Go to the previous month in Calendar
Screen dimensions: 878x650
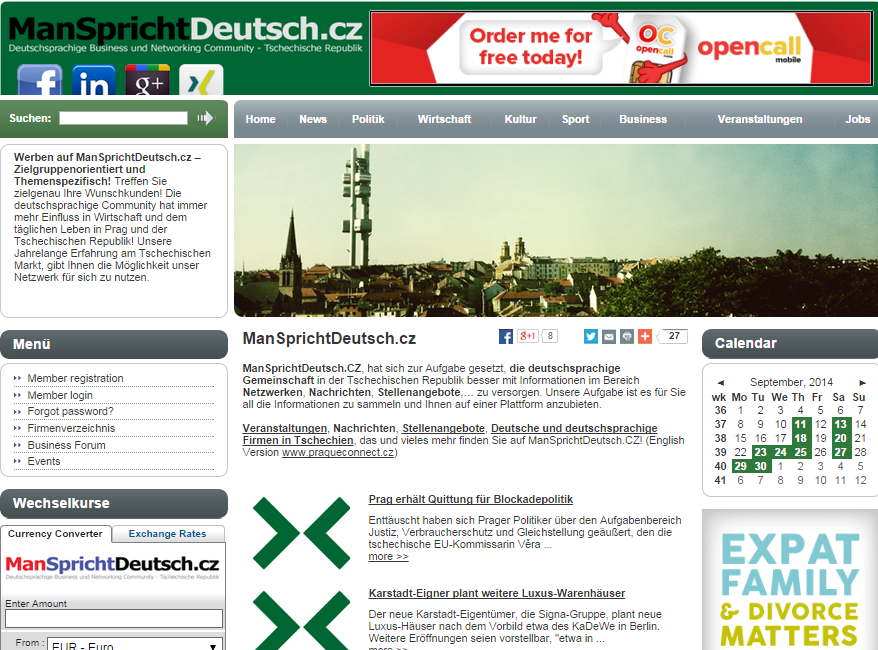[x=720, y=383]
